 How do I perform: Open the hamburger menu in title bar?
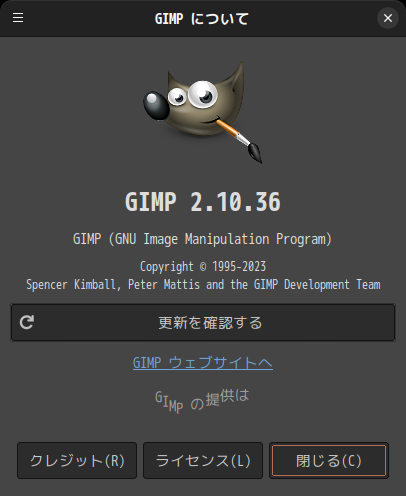coord(18,18)
